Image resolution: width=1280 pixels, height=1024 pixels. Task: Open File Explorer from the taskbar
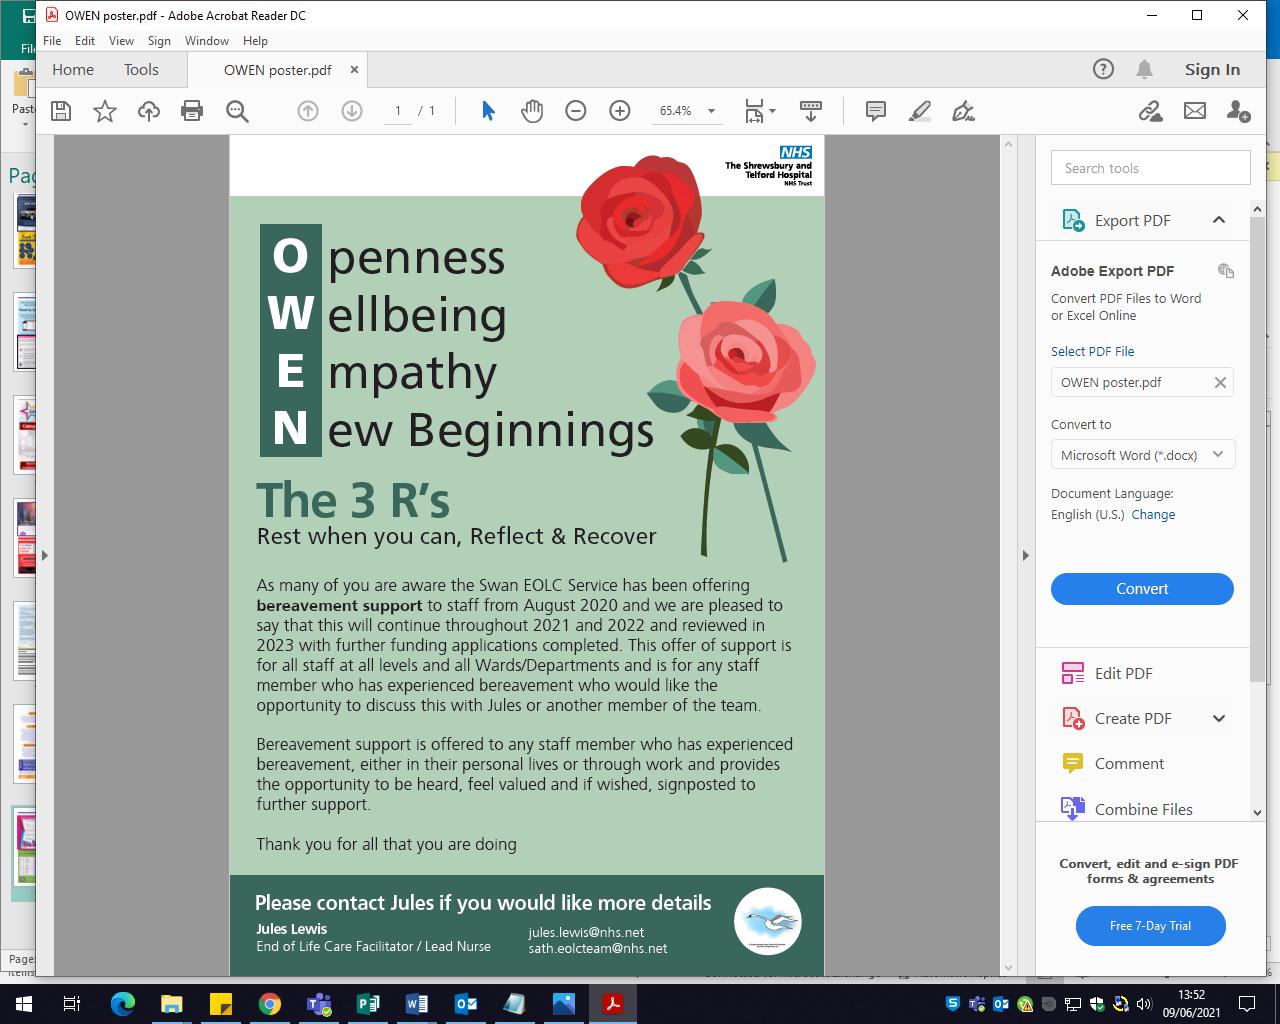point(172,1004)
